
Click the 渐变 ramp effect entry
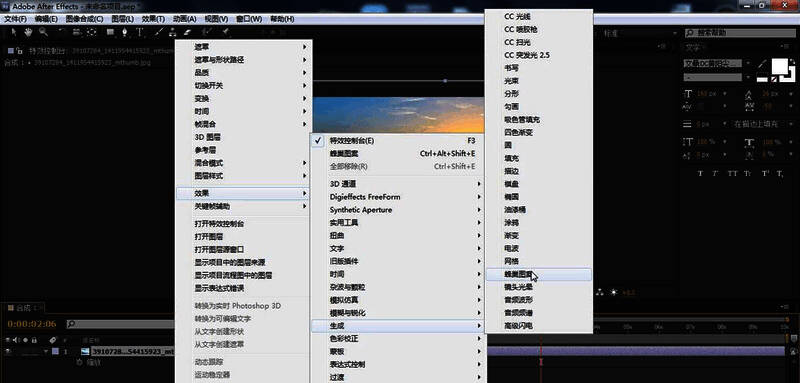pyautogui.click(x=539, y=236)
